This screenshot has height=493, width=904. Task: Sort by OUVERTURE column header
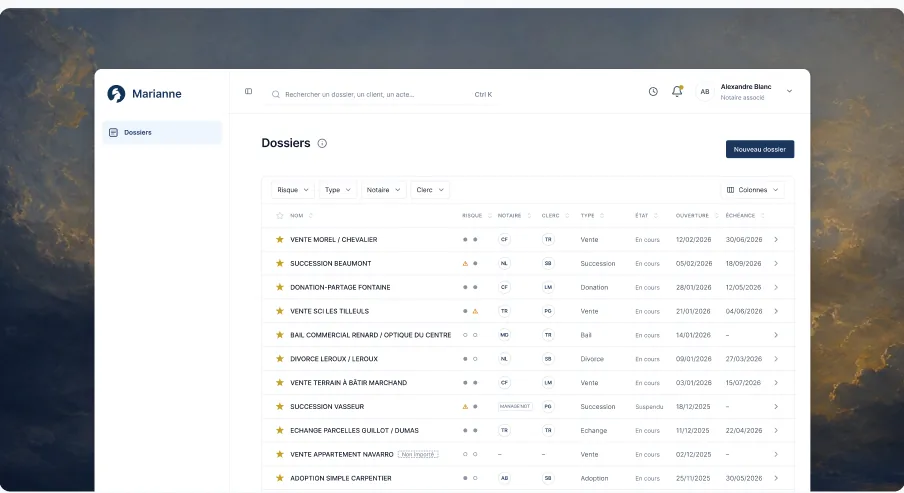[x=697, y=216]
